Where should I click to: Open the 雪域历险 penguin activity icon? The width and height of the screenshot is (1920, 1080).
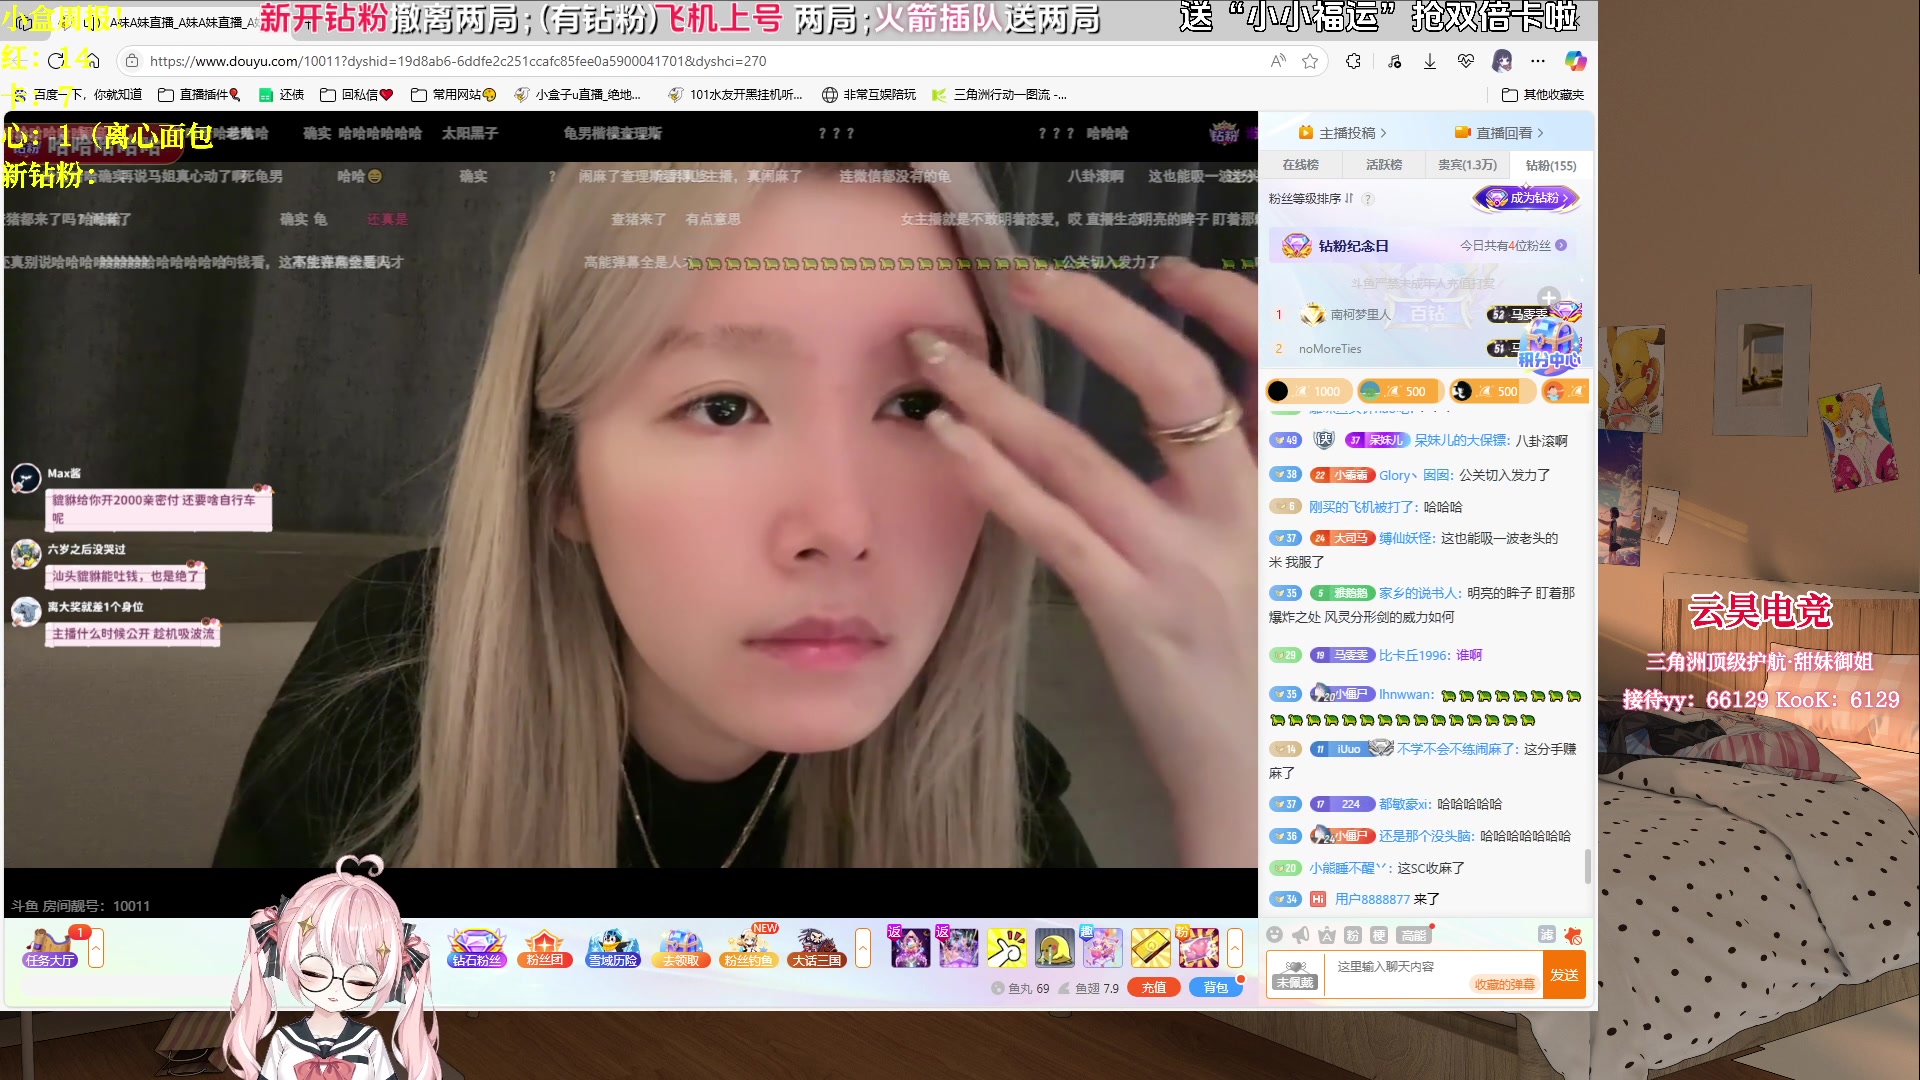pyautogui.click(x=613, y=948)
